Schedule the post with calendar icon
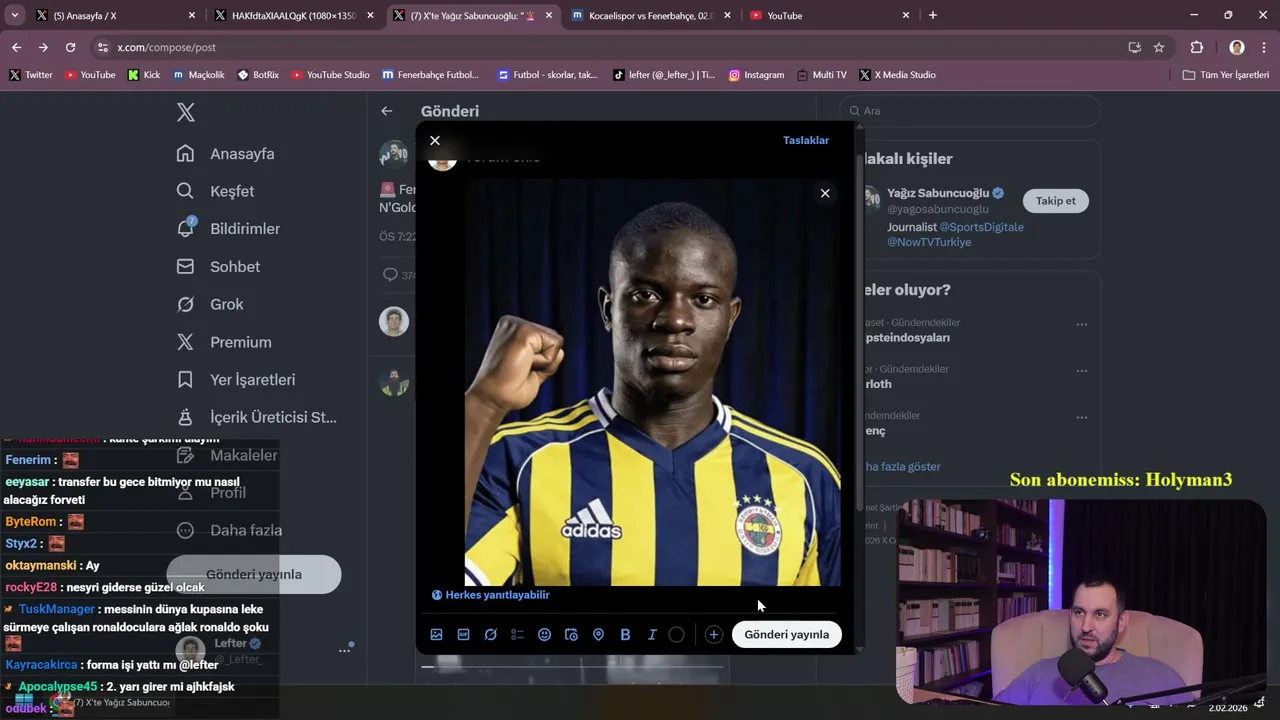The image size is (1280, 720). click(x=571, y=634)
